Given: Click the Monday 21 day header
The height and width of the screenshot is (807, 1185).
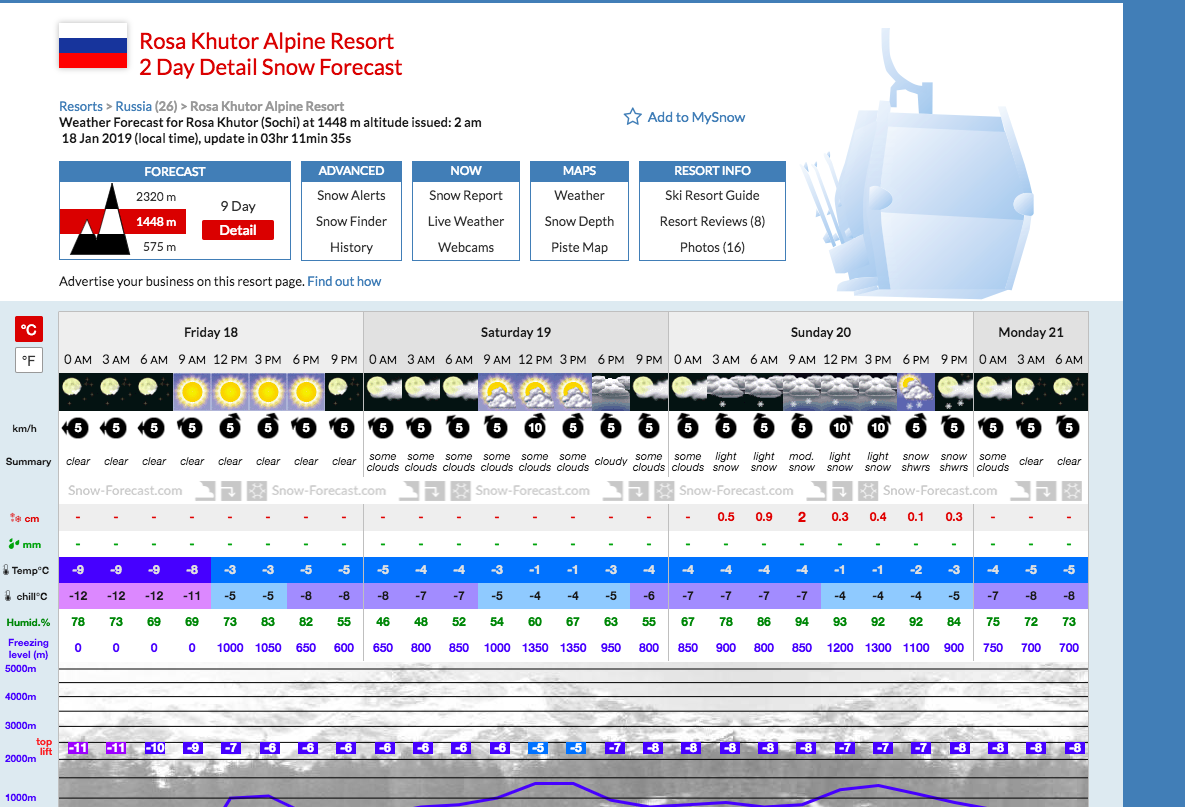Looking at the screenshot, I should pos(1031,332).
